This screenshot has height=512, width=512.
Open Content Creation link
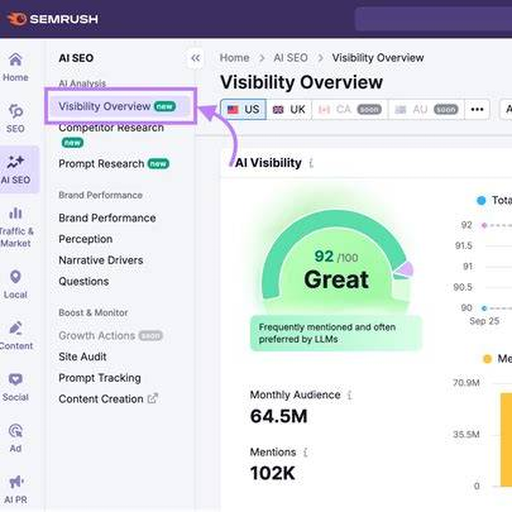[x=101, y=399]
